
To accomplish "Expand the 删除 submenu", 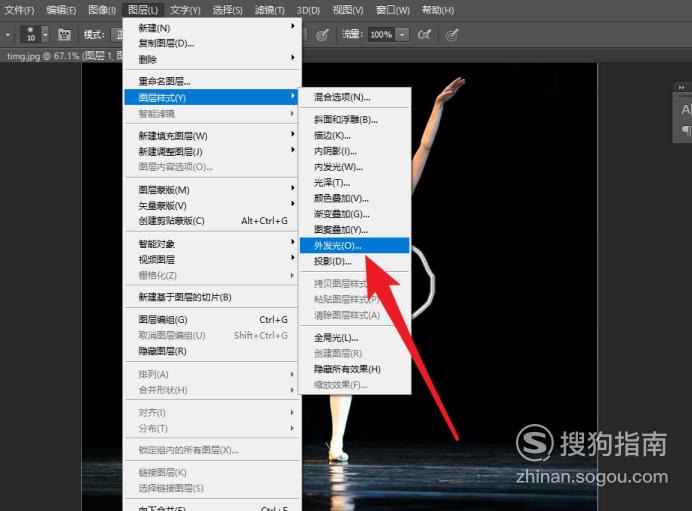I will [212, 59].
